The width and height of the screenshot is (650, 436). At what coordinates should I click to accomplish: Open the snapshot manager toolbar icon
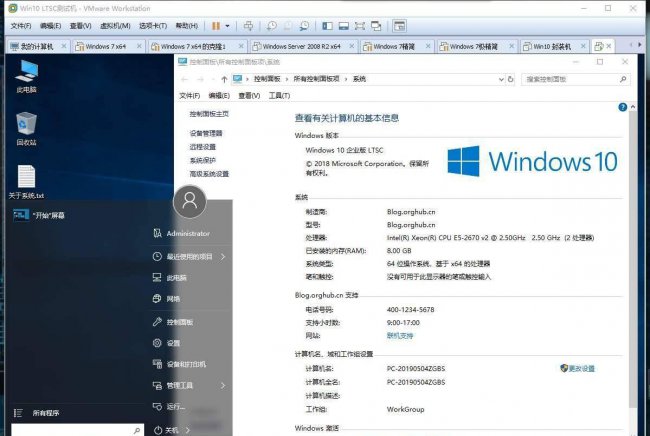[304, 26]
